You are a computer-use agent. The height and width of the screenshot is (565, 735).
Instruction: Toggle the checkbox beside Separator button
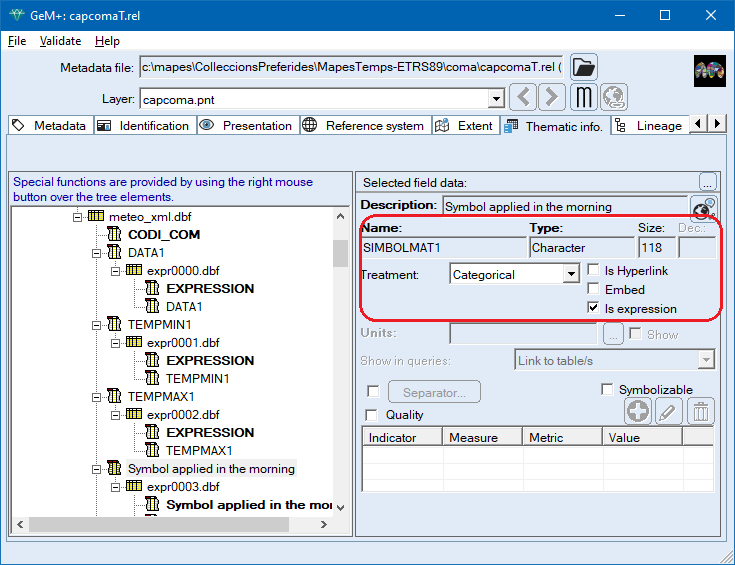tap(374, 391)
